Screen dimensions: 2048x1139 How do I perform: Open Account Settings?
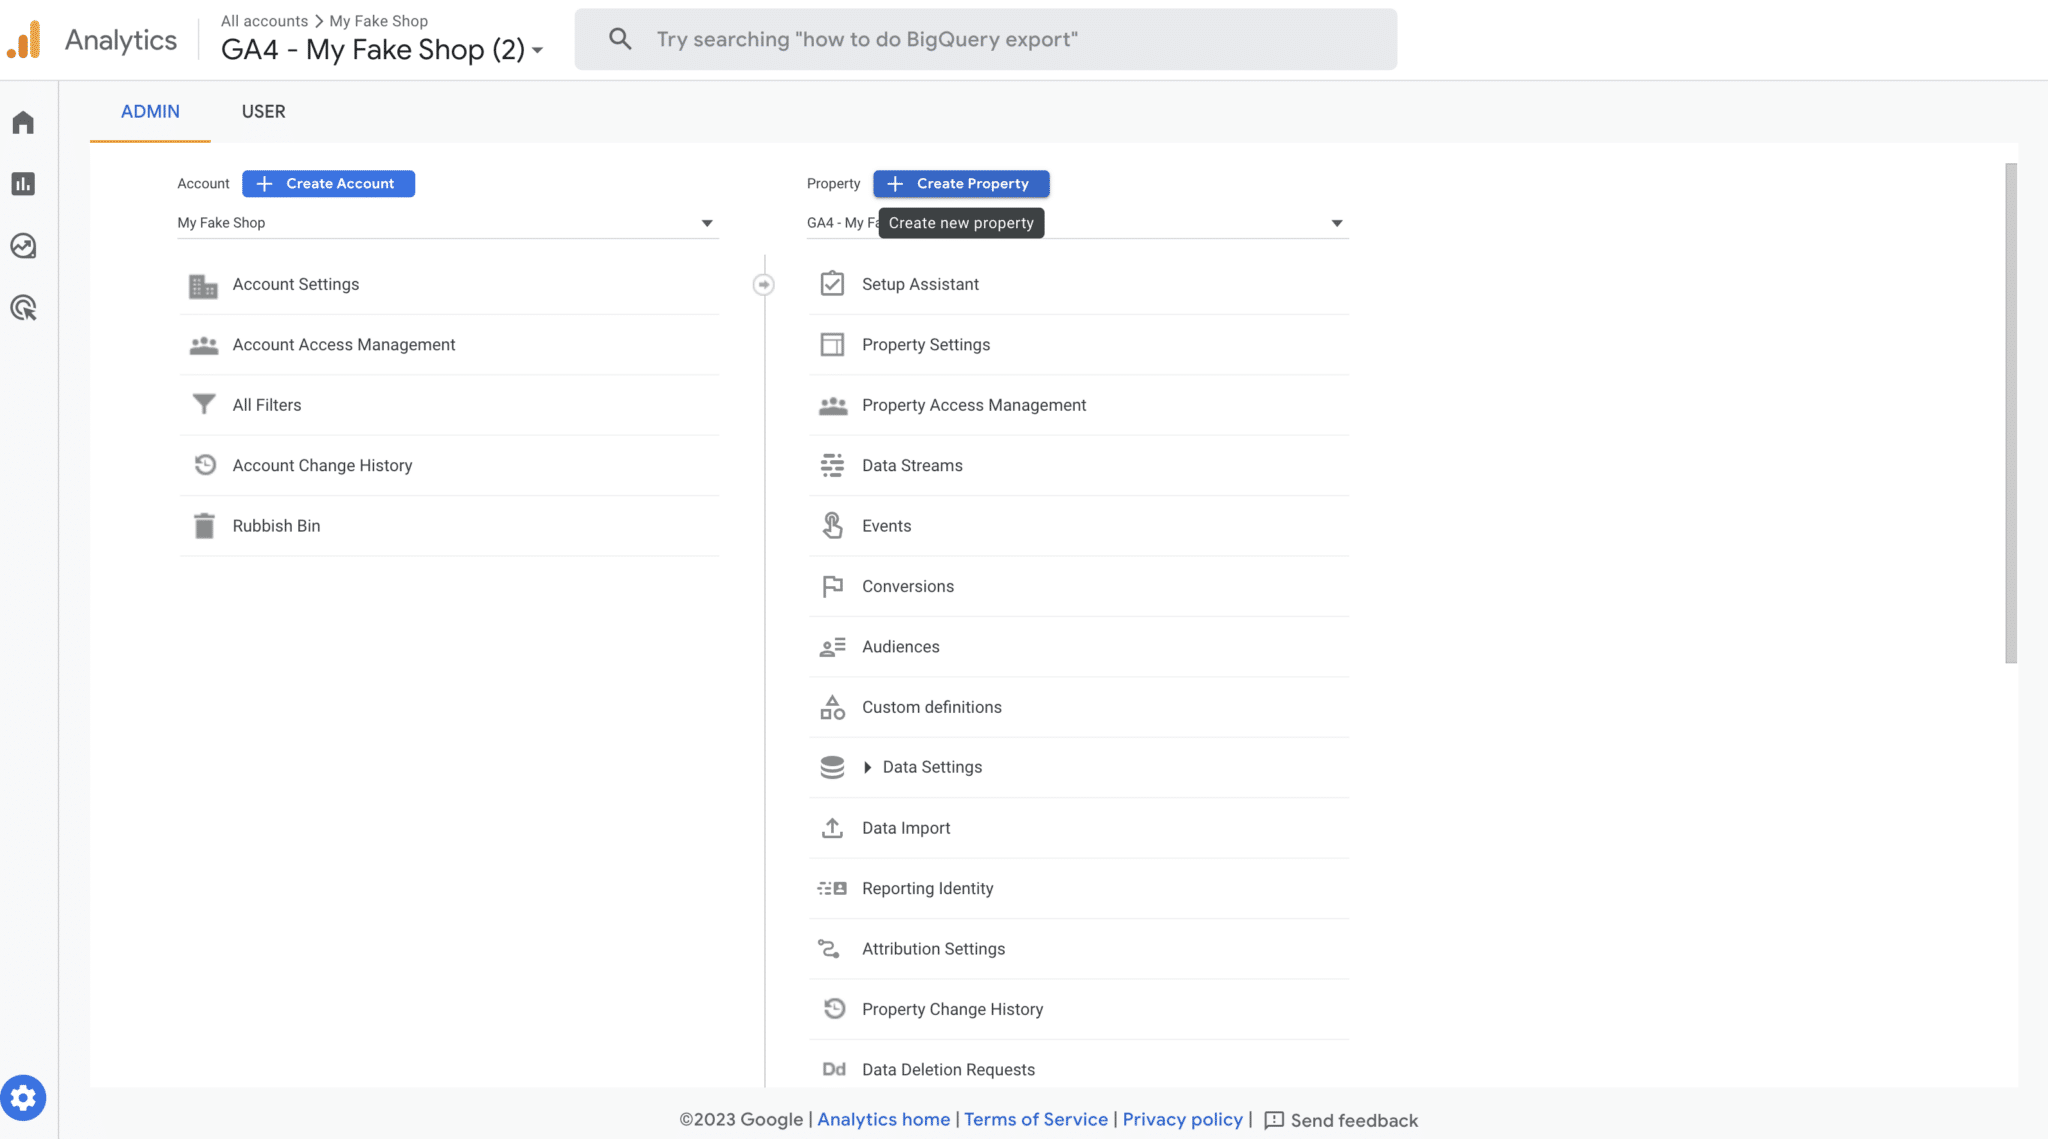449,285
